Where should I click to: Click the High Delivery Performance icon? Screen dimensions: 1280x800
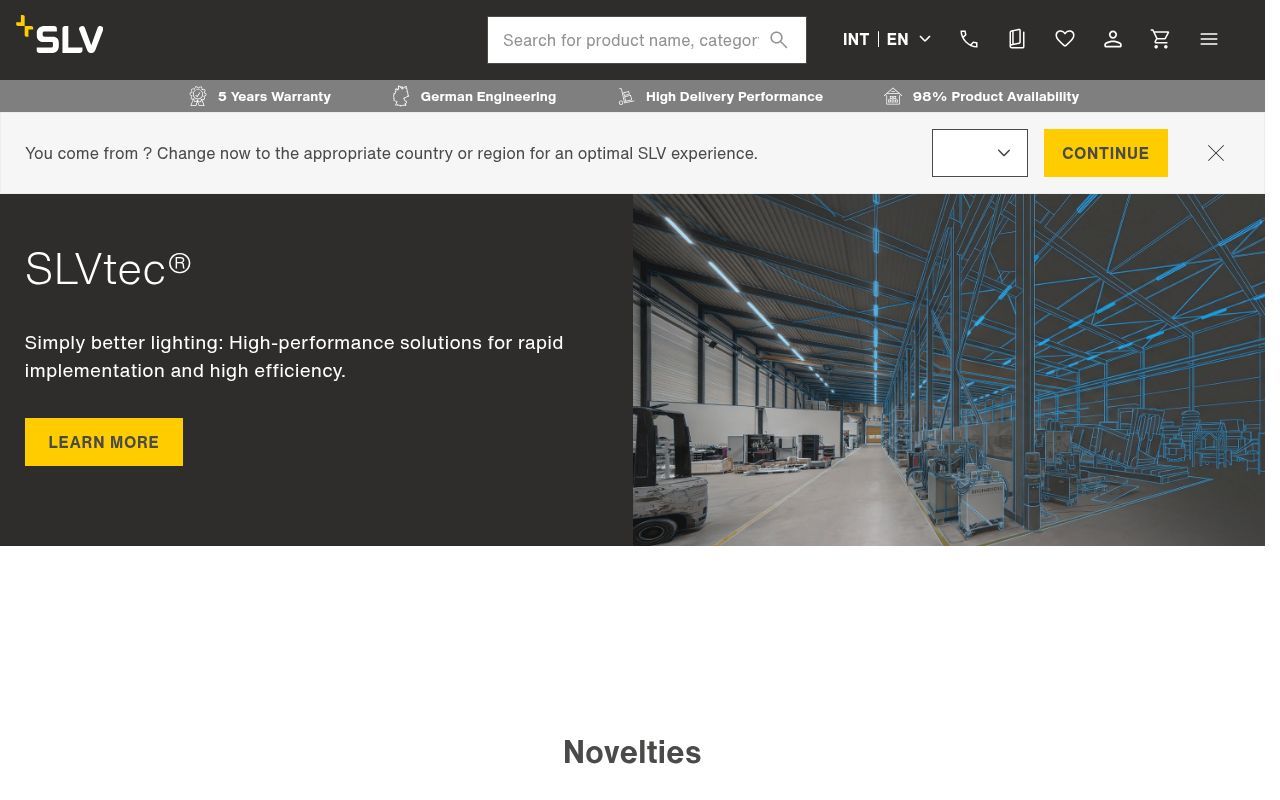point(626,96)
